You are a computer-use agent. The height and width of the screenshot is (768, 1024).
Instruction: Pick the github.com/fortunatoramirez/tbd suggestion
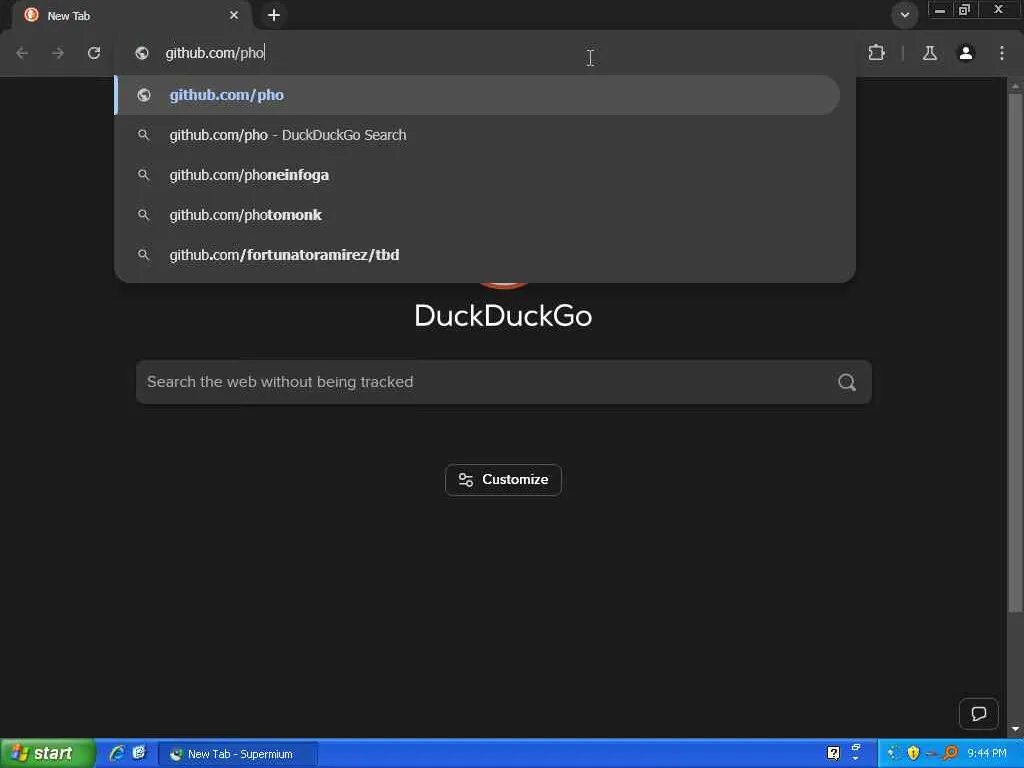tap(477, 255)
